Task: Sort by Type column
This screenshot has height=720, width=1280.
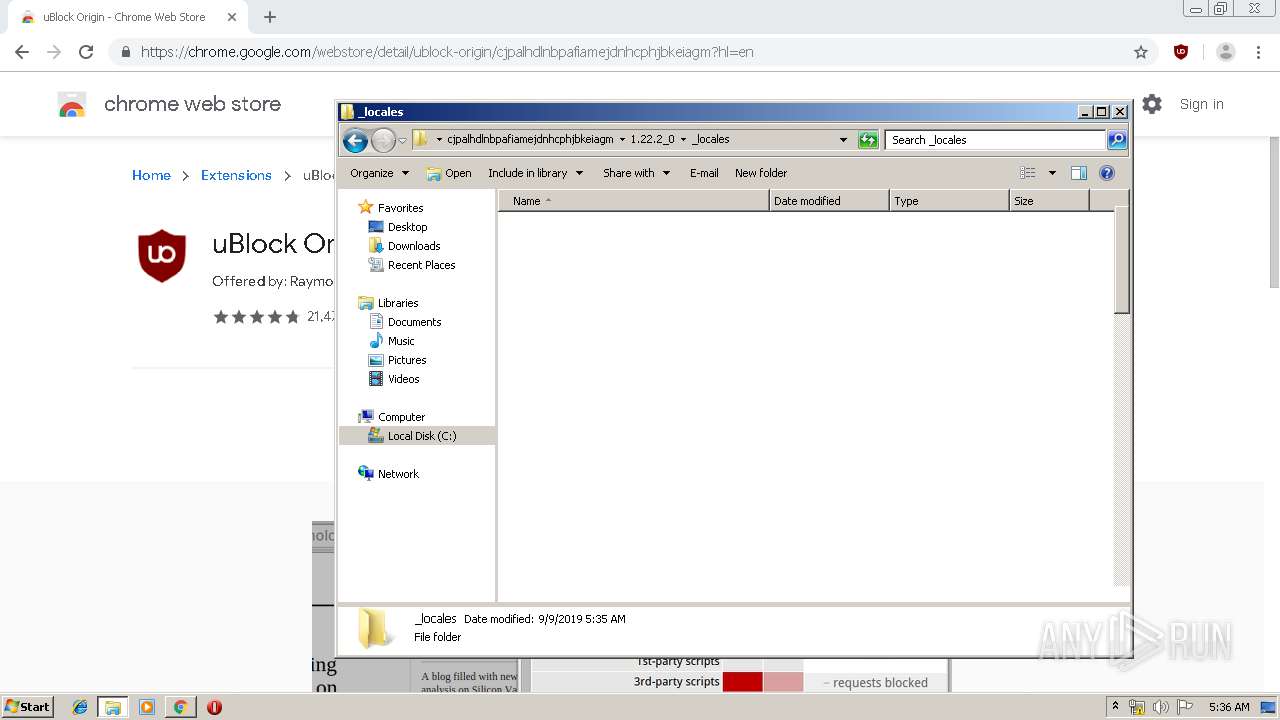Action: click(949, 201)
